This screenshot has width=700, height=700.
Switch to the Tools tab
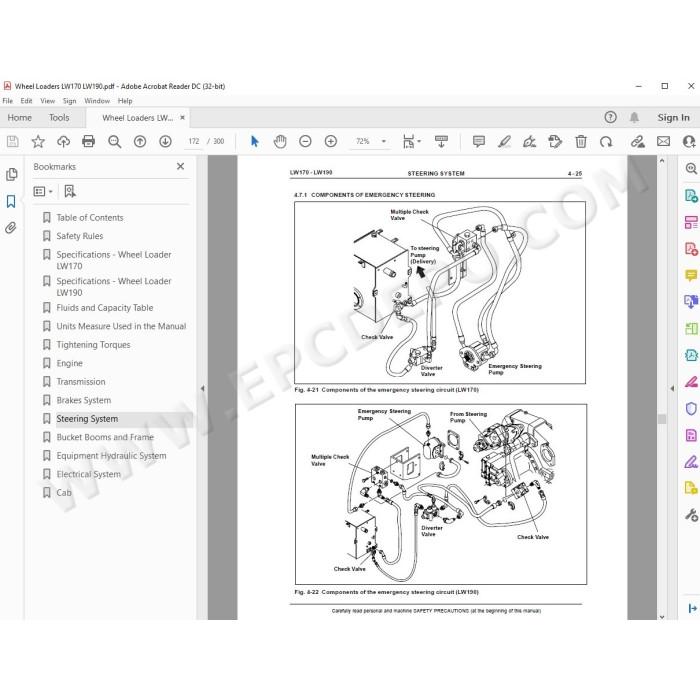click(x=59, y=118)
